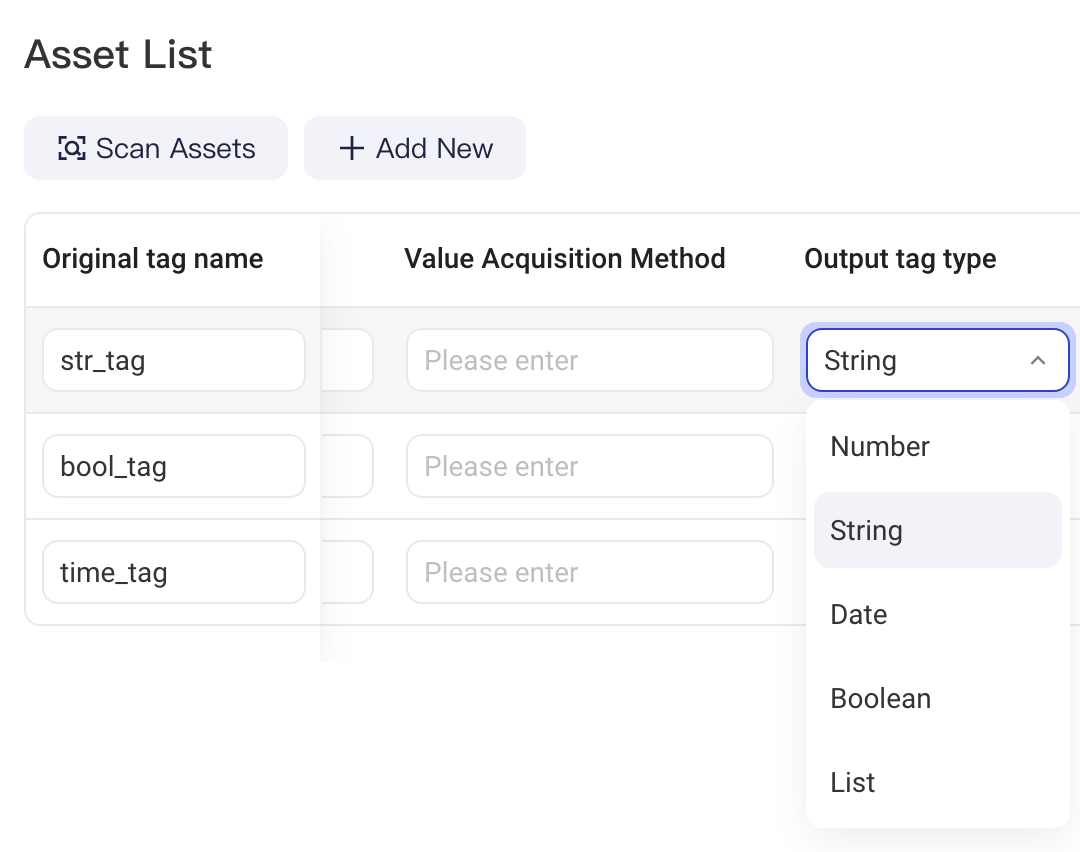The height and width of the screenshot is (852, 1080).
Task: Click the Scan Assets button
Action: coord(156,148)
